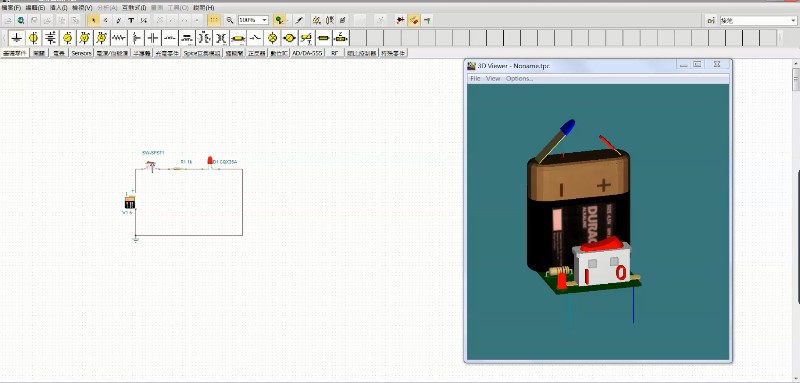The width and height of the screenshot is (800, 383).
Task: Select resistor R1 in the schematic
Action: (x=179, y=169)
